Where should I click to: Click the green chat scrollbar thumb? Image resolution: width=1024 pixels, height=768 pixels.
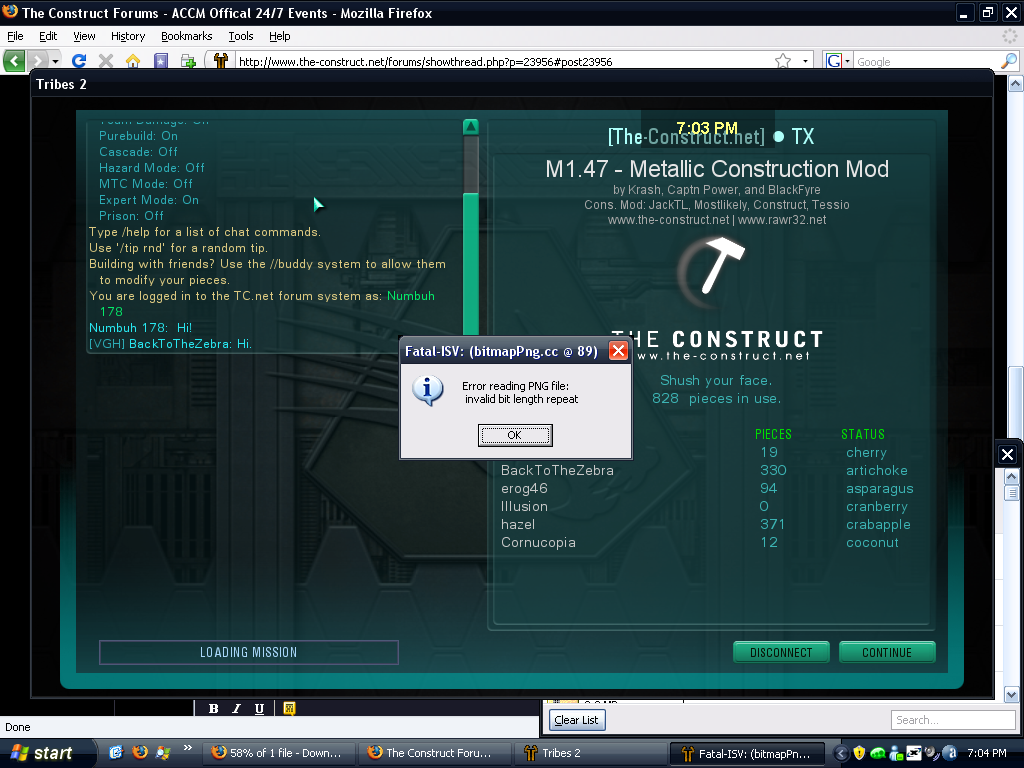(470, 263)
